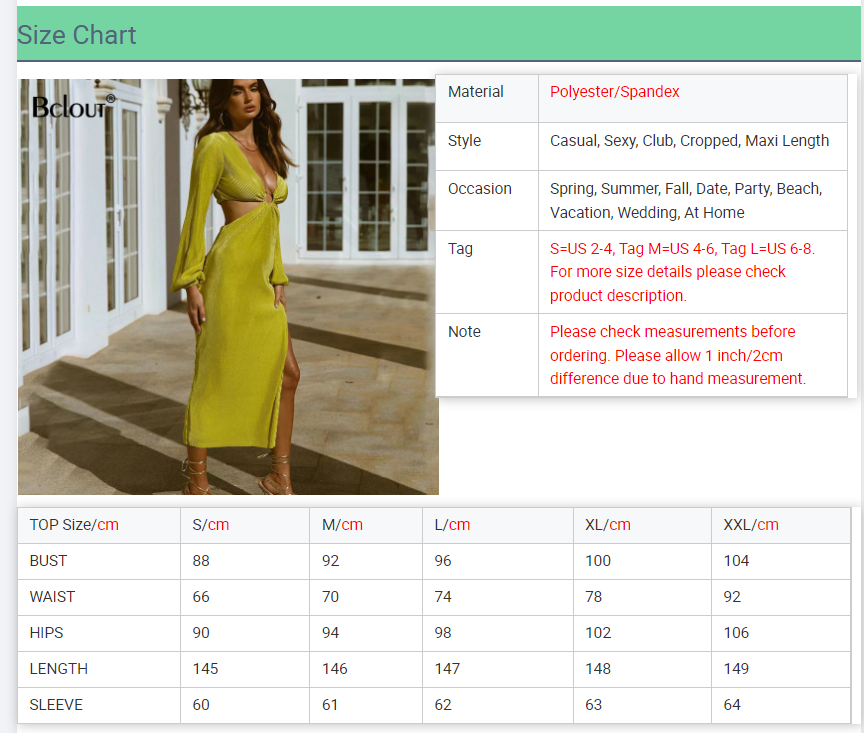Click the Size Chart heading
Viewport: 864px width, 733px height.
coord(77,35)
